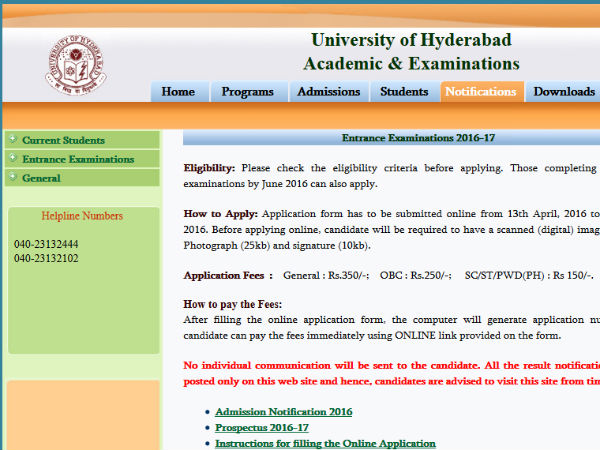
Task: Click helpline number 040-23132444
Action: coord(46,244)
